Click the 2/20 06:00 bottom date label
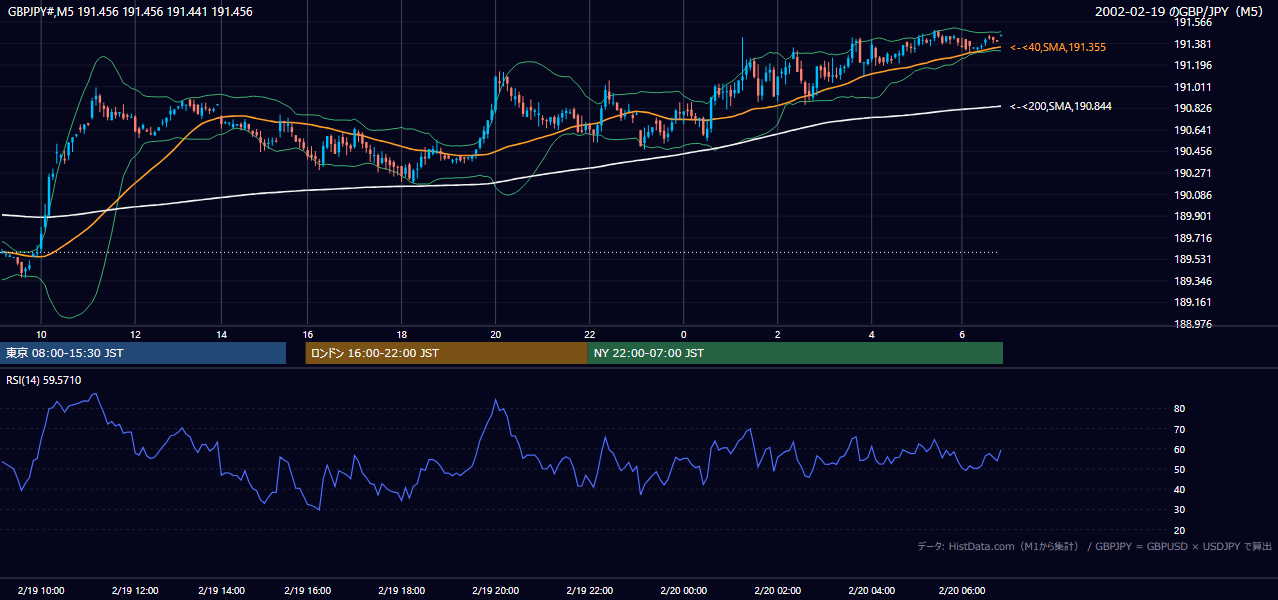This screenshot has height=600, width=1278. pyautogui.click(x=962, y=590)
